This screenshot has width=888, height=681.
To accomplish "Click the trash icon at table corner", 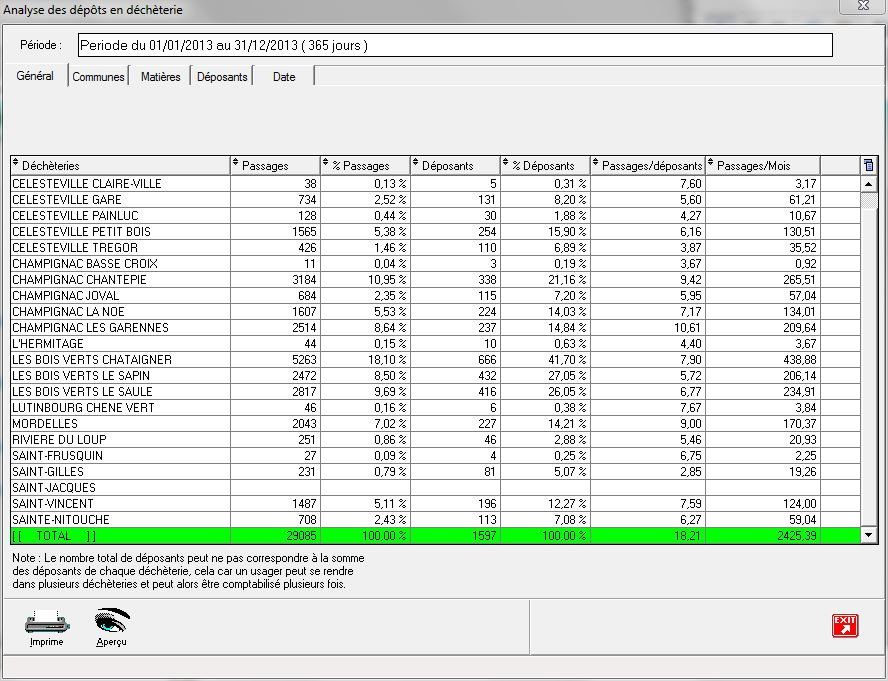I will (x=868, y=165).
